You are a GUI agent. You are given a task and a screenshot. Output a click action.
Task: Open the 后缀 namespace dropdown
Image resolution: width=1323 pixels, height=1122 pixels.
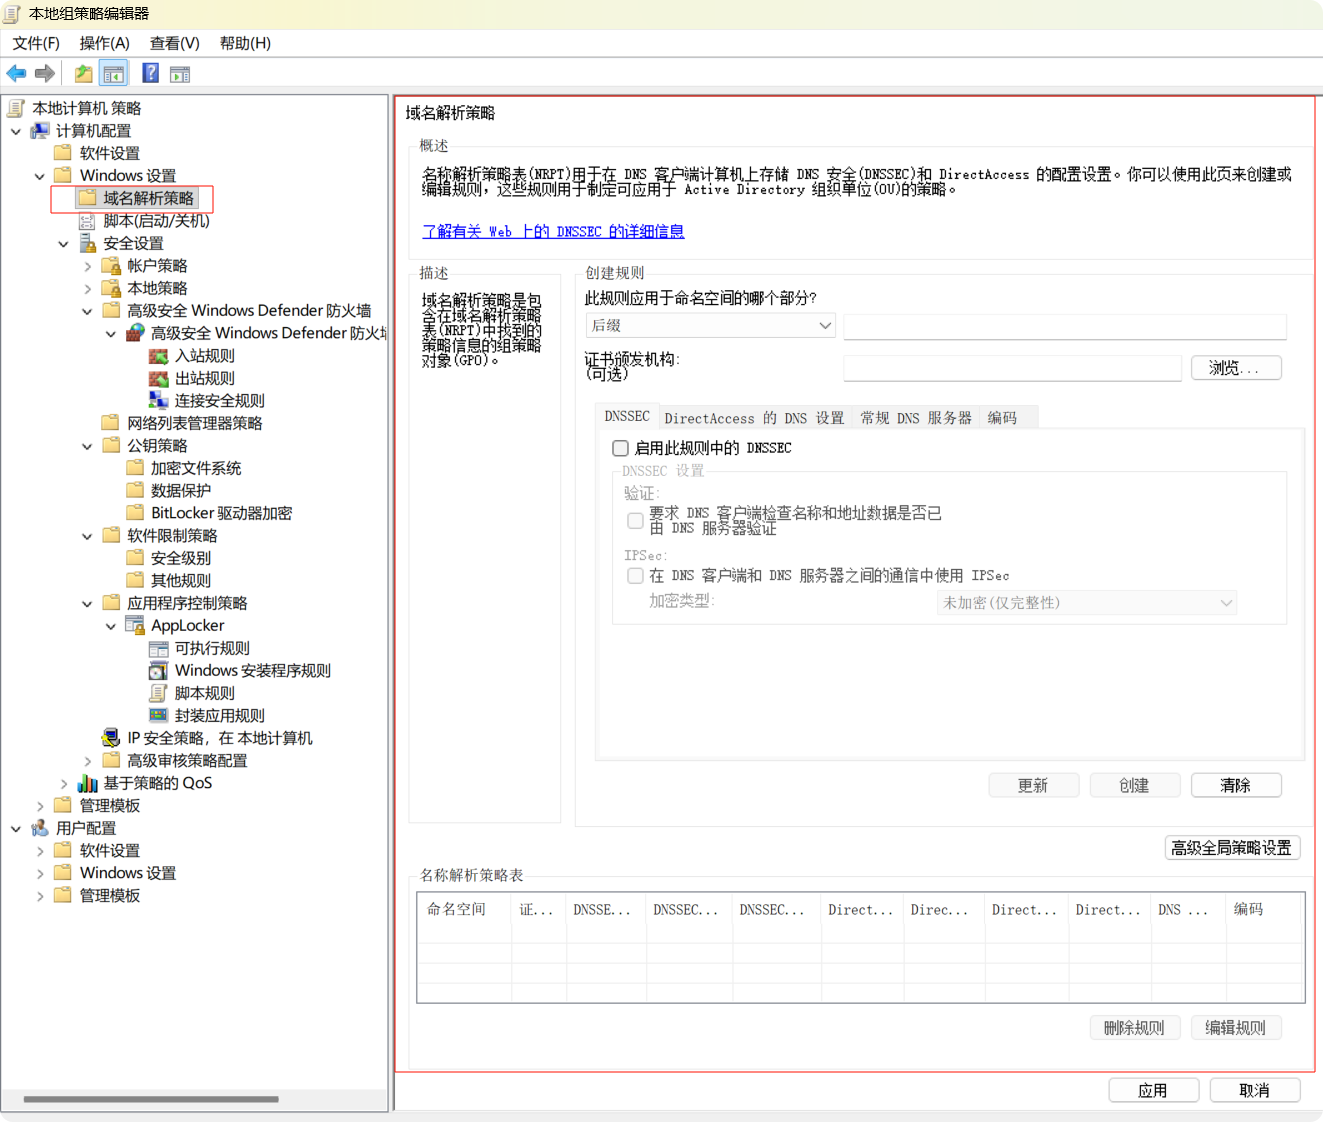(x=710, y=325)
